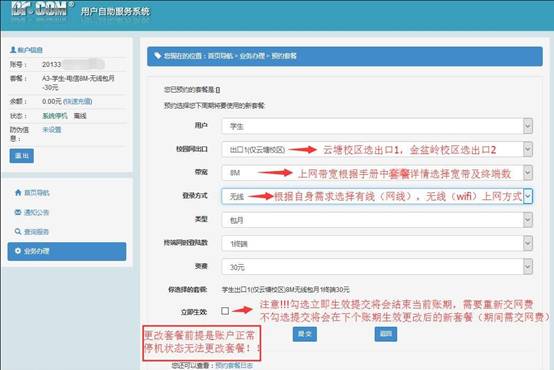This screenshot has width=554, height=370.
Task: Click the home icon next to 首页导航
Action: point(18,193)
